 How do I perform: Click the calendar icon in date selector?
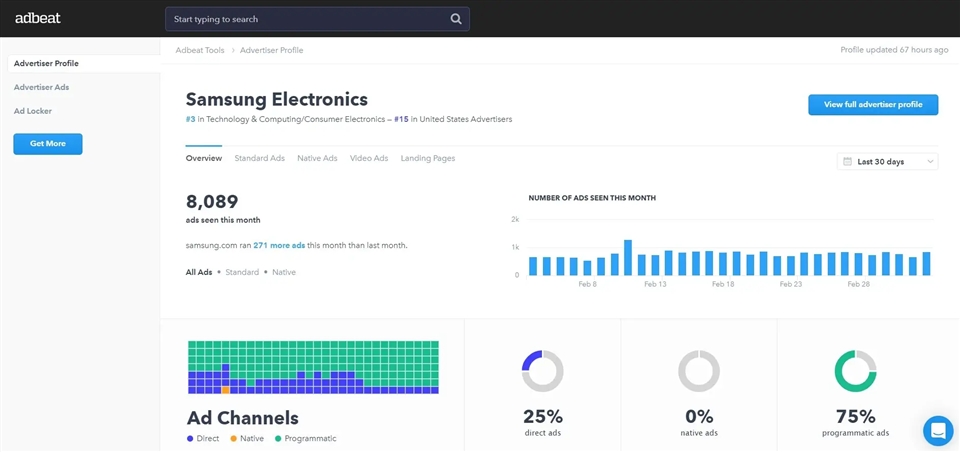pyautogui.click(x=848, y=162)
